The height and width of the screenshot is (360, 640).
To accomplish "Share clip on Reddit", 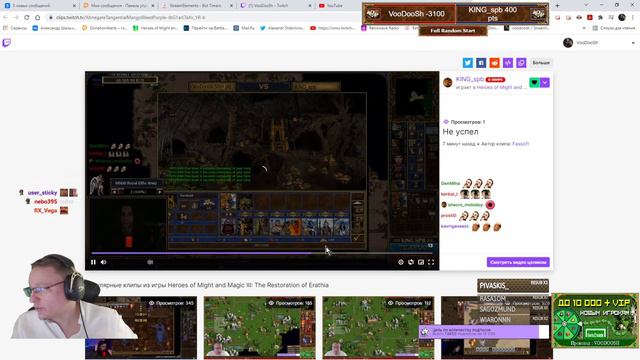I will click(494, 62).
